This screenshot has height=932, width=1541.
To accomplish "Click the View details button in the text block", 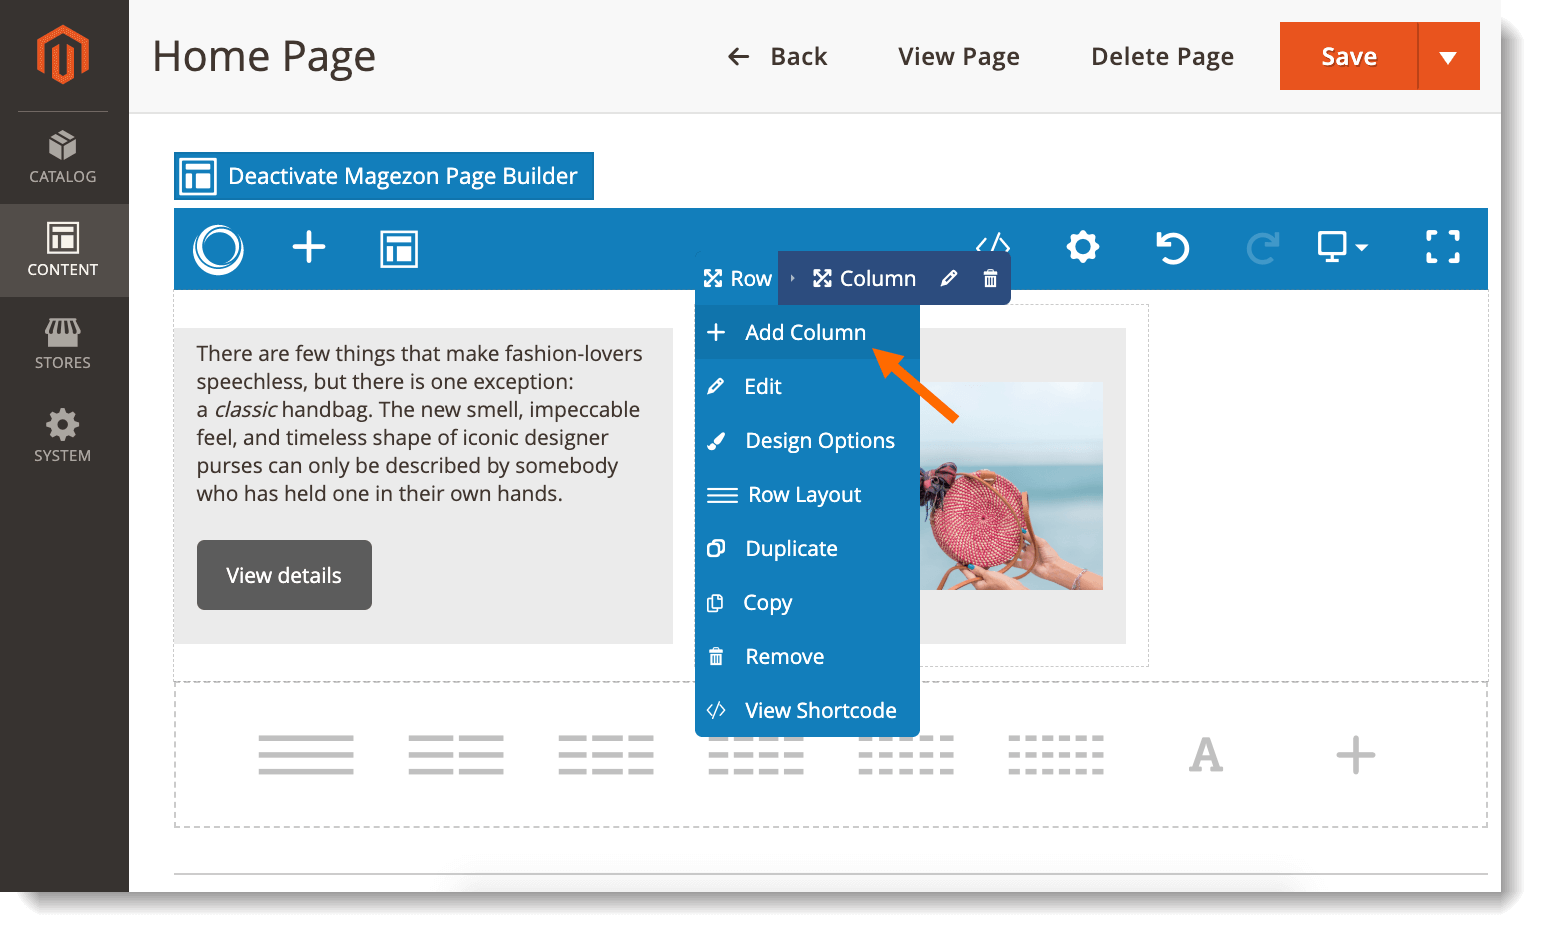I will (x=284, y=574).
